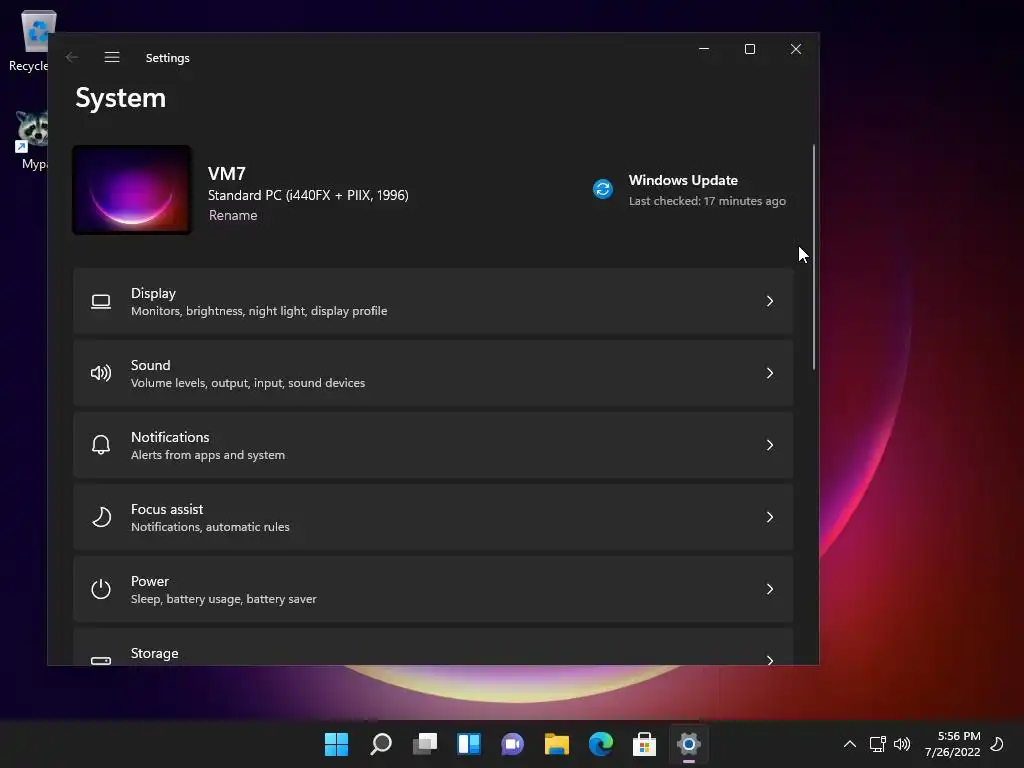Maximize the Settings window
This screenshot has width=1024, height=768.
tap(750, 49)
